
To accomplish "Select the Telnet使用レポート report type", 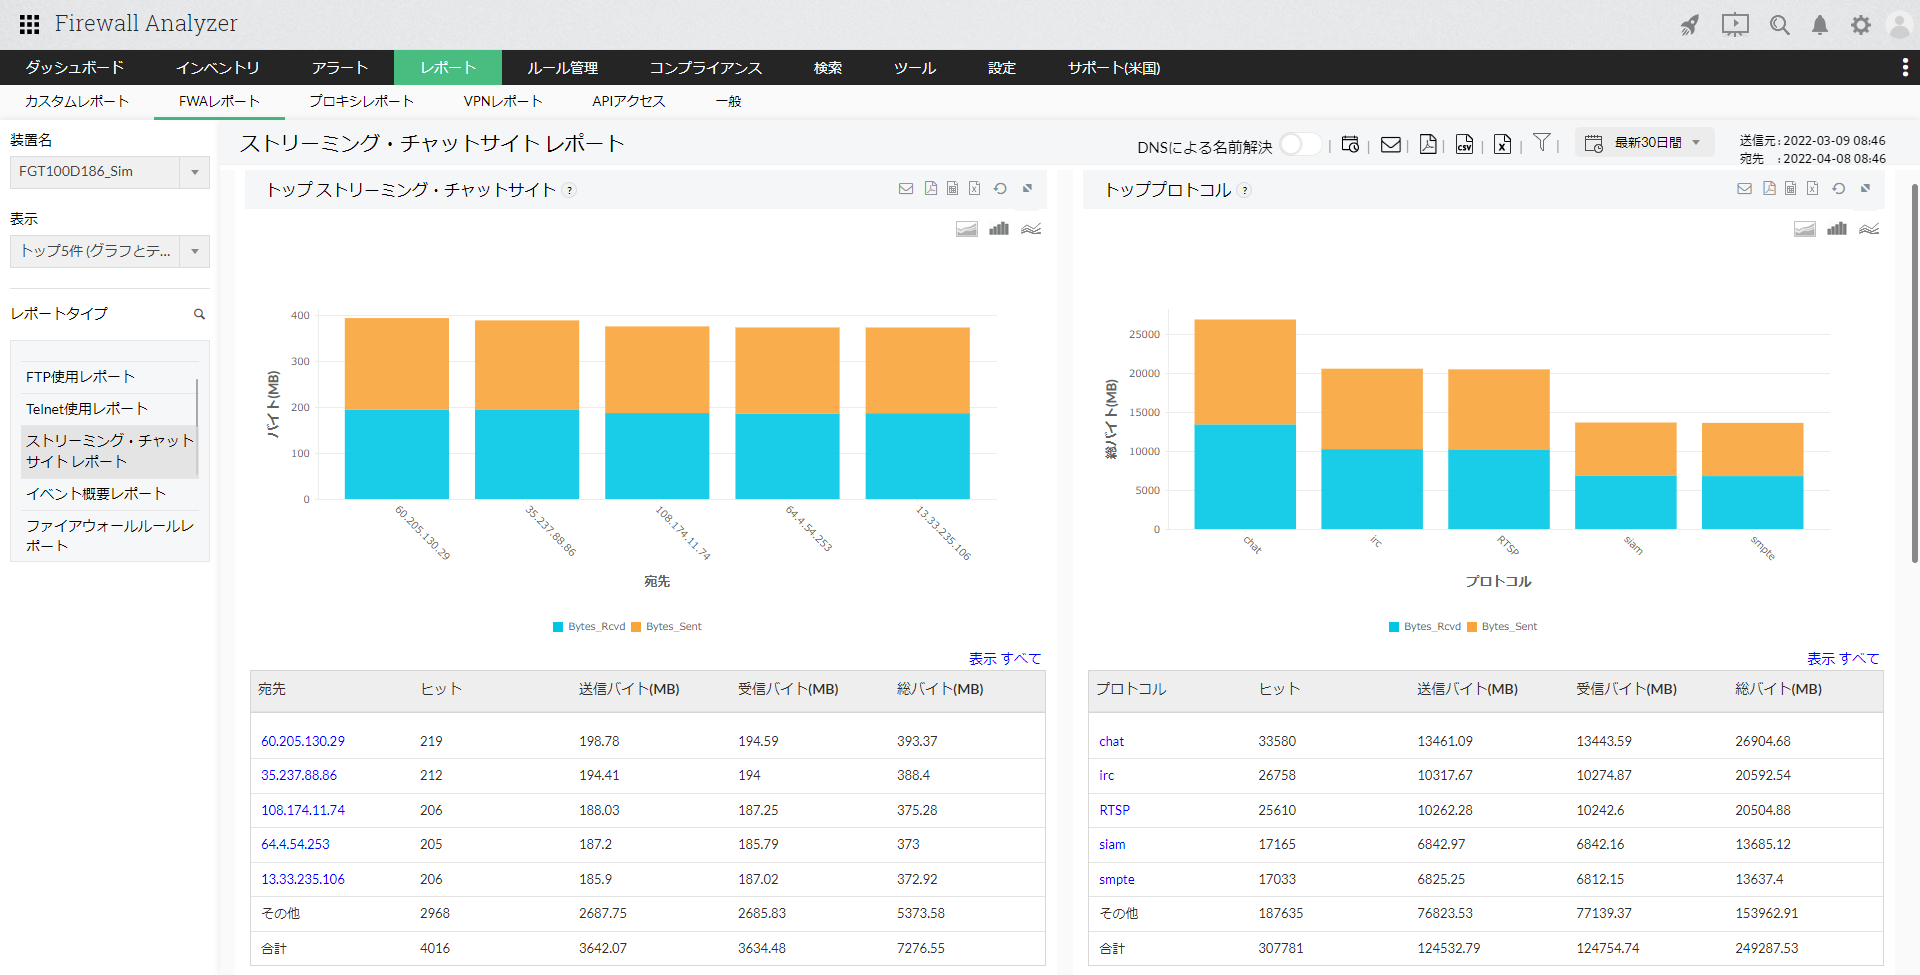I will click(x=87, y=409).
